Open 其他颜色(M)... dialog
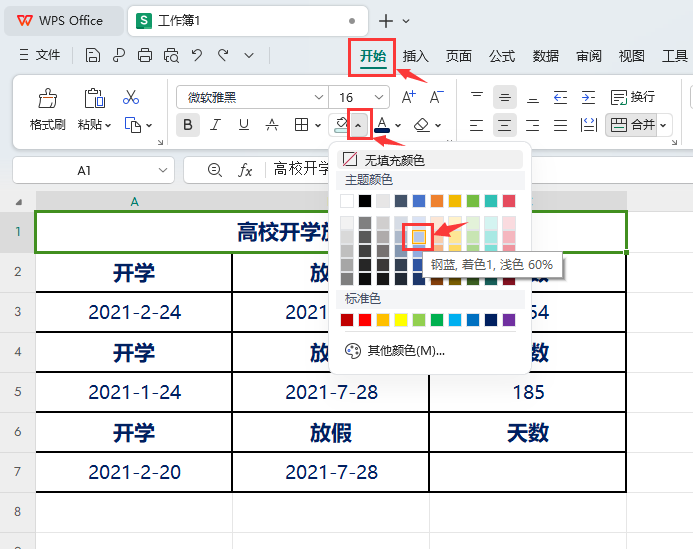The width and height of the screenshot is (693, 549). click(x=395, y=351)
